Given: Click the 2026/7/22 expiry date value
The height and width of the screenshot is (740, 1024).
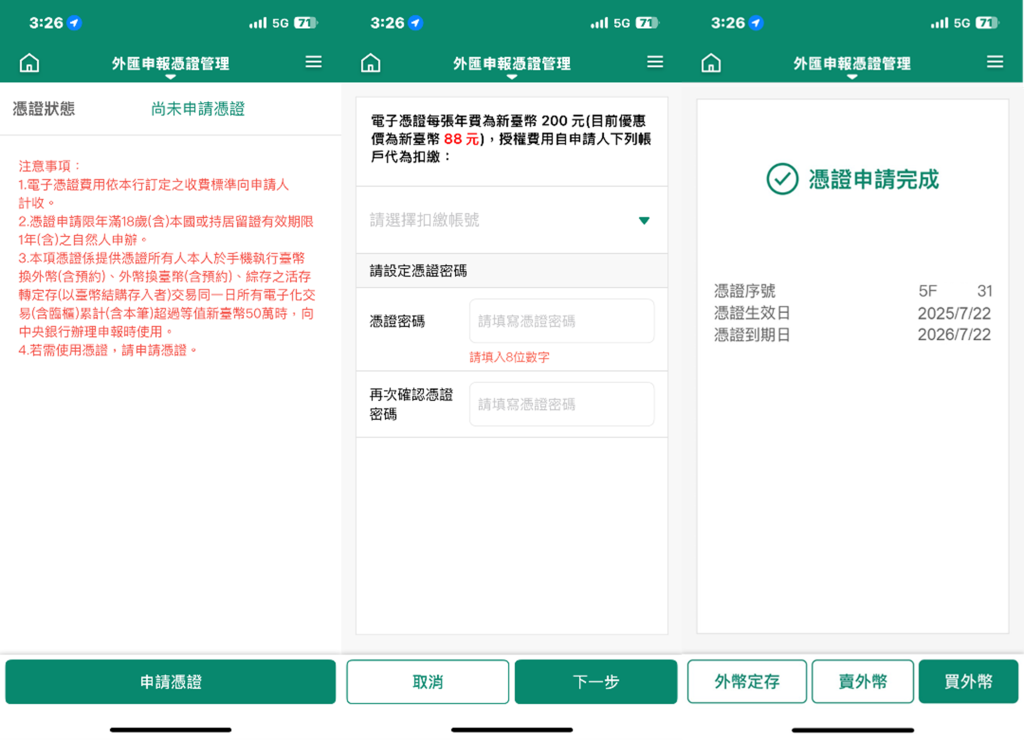Looking at the screenshot, I should point(954,335).
